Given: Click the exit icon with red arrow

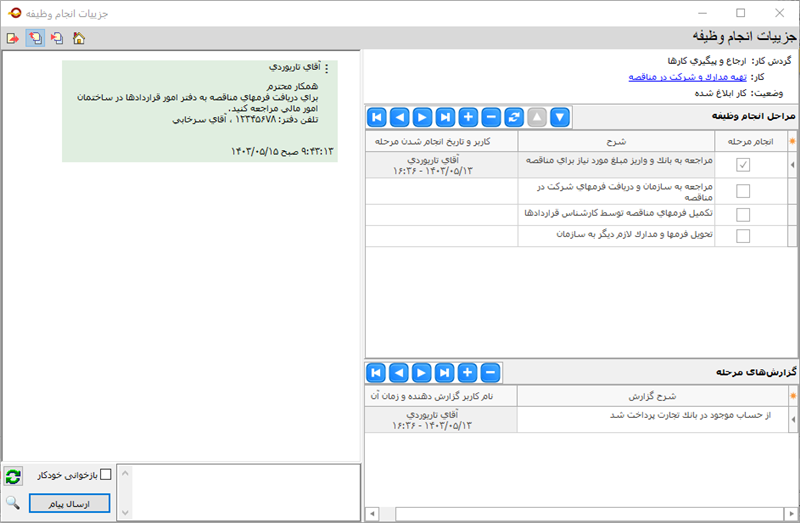Looking at the screenshot, I should (x=13, y=38).
